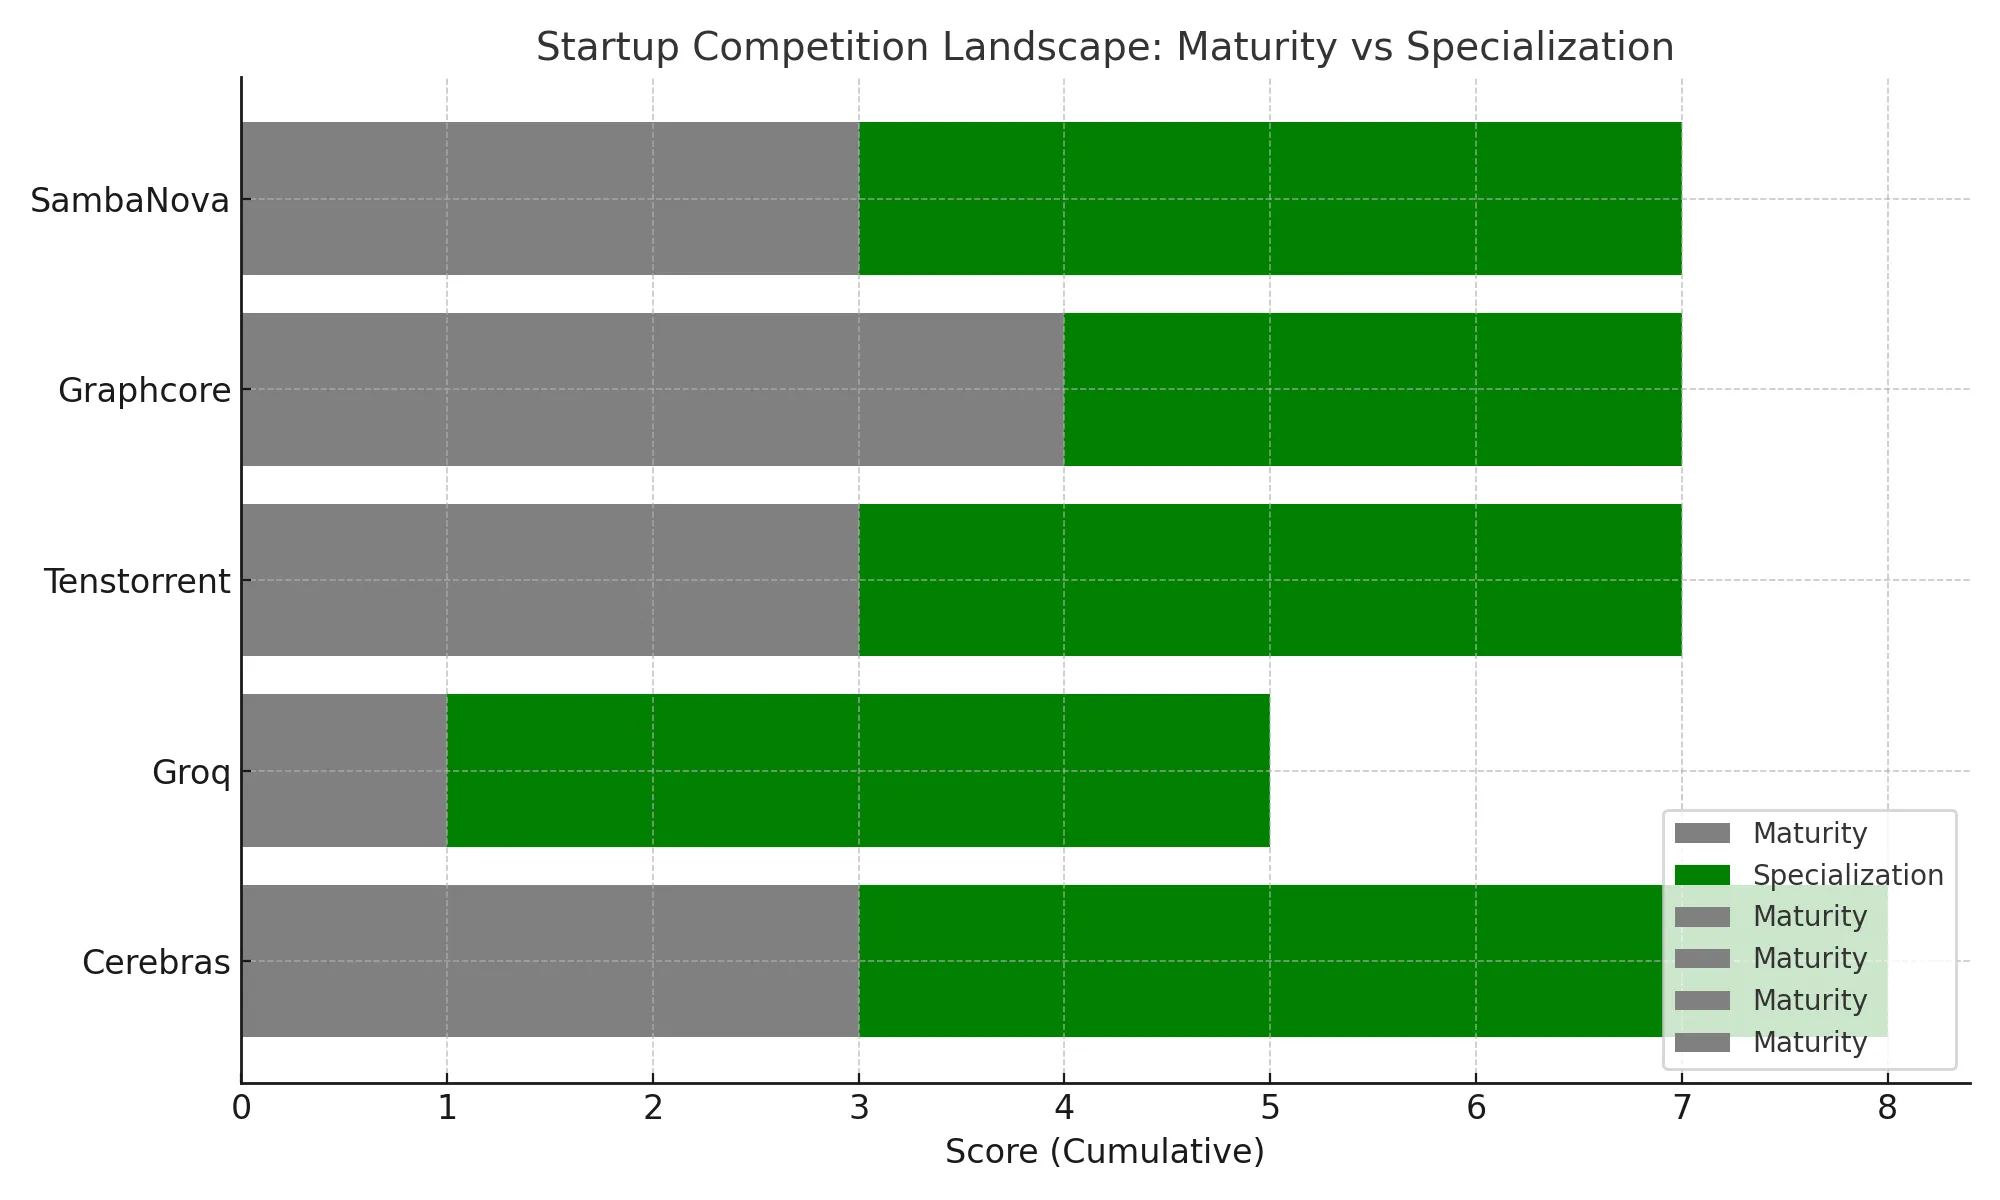Select Groq's green Specialization bar segment

click(x=858, y=770)
